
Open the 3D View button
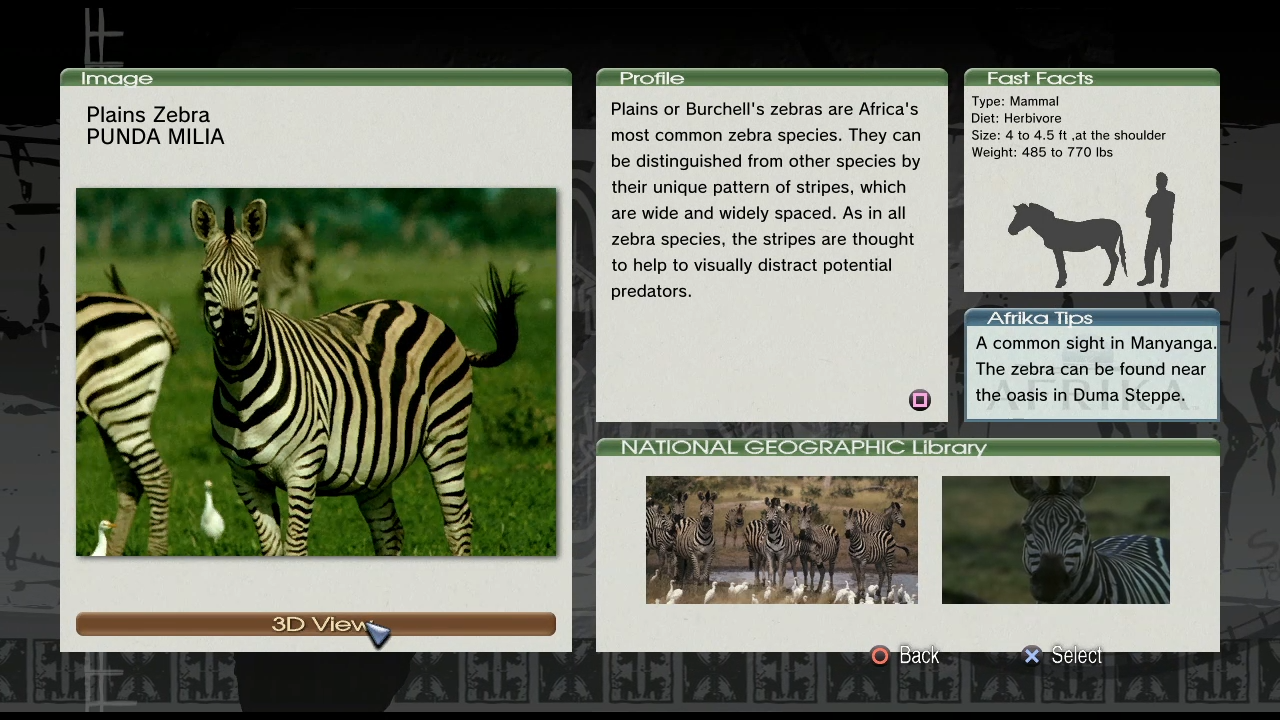[316, 624]
